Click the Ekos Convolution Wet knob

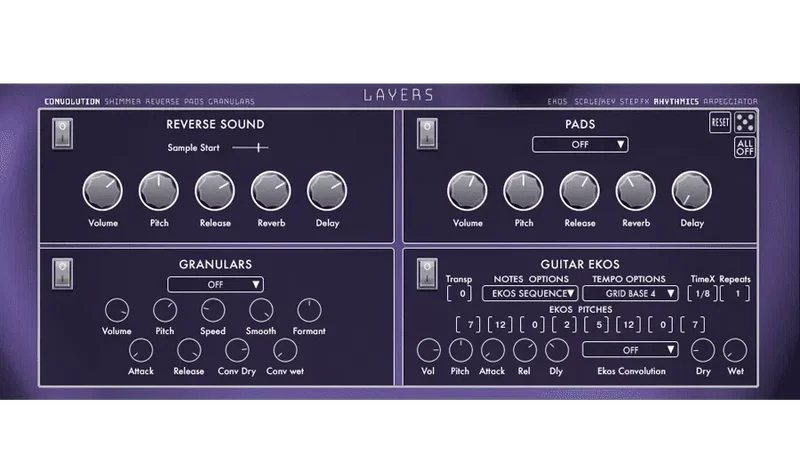pos(735,351)
